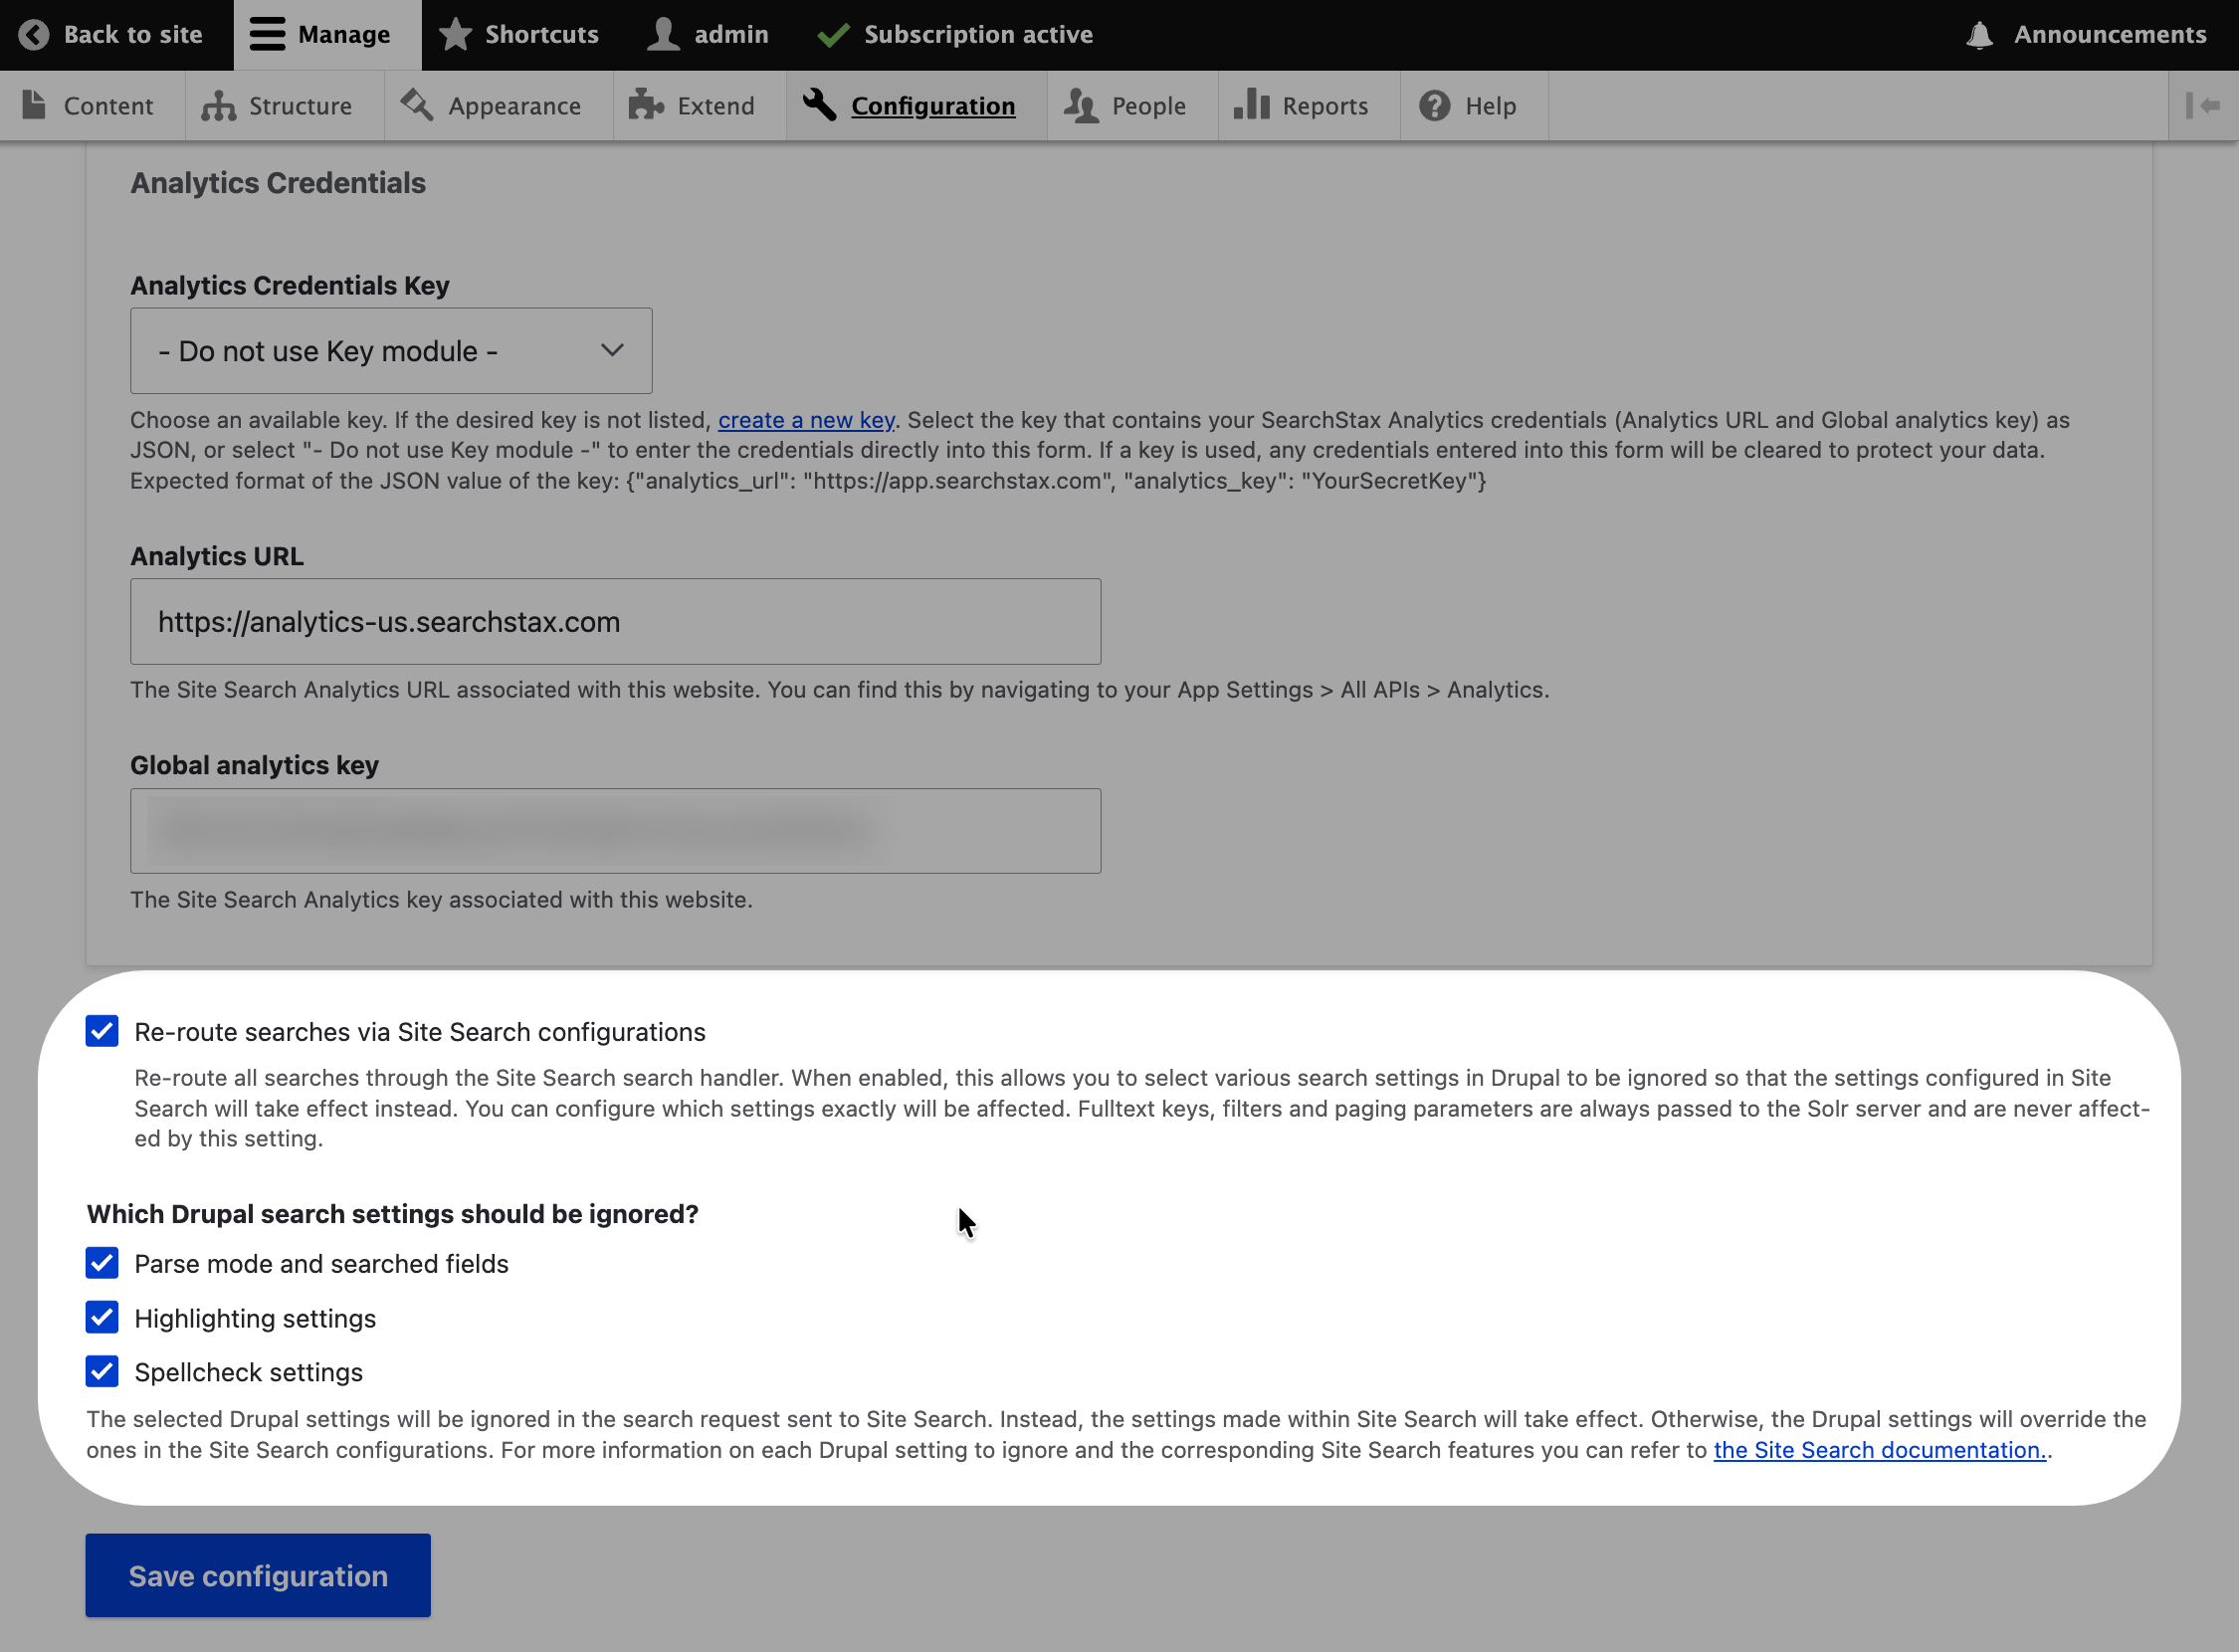Click the Manage hamburger icon
The height and width of the screenshot is (1652, 2239).
[x=267, y=34]
